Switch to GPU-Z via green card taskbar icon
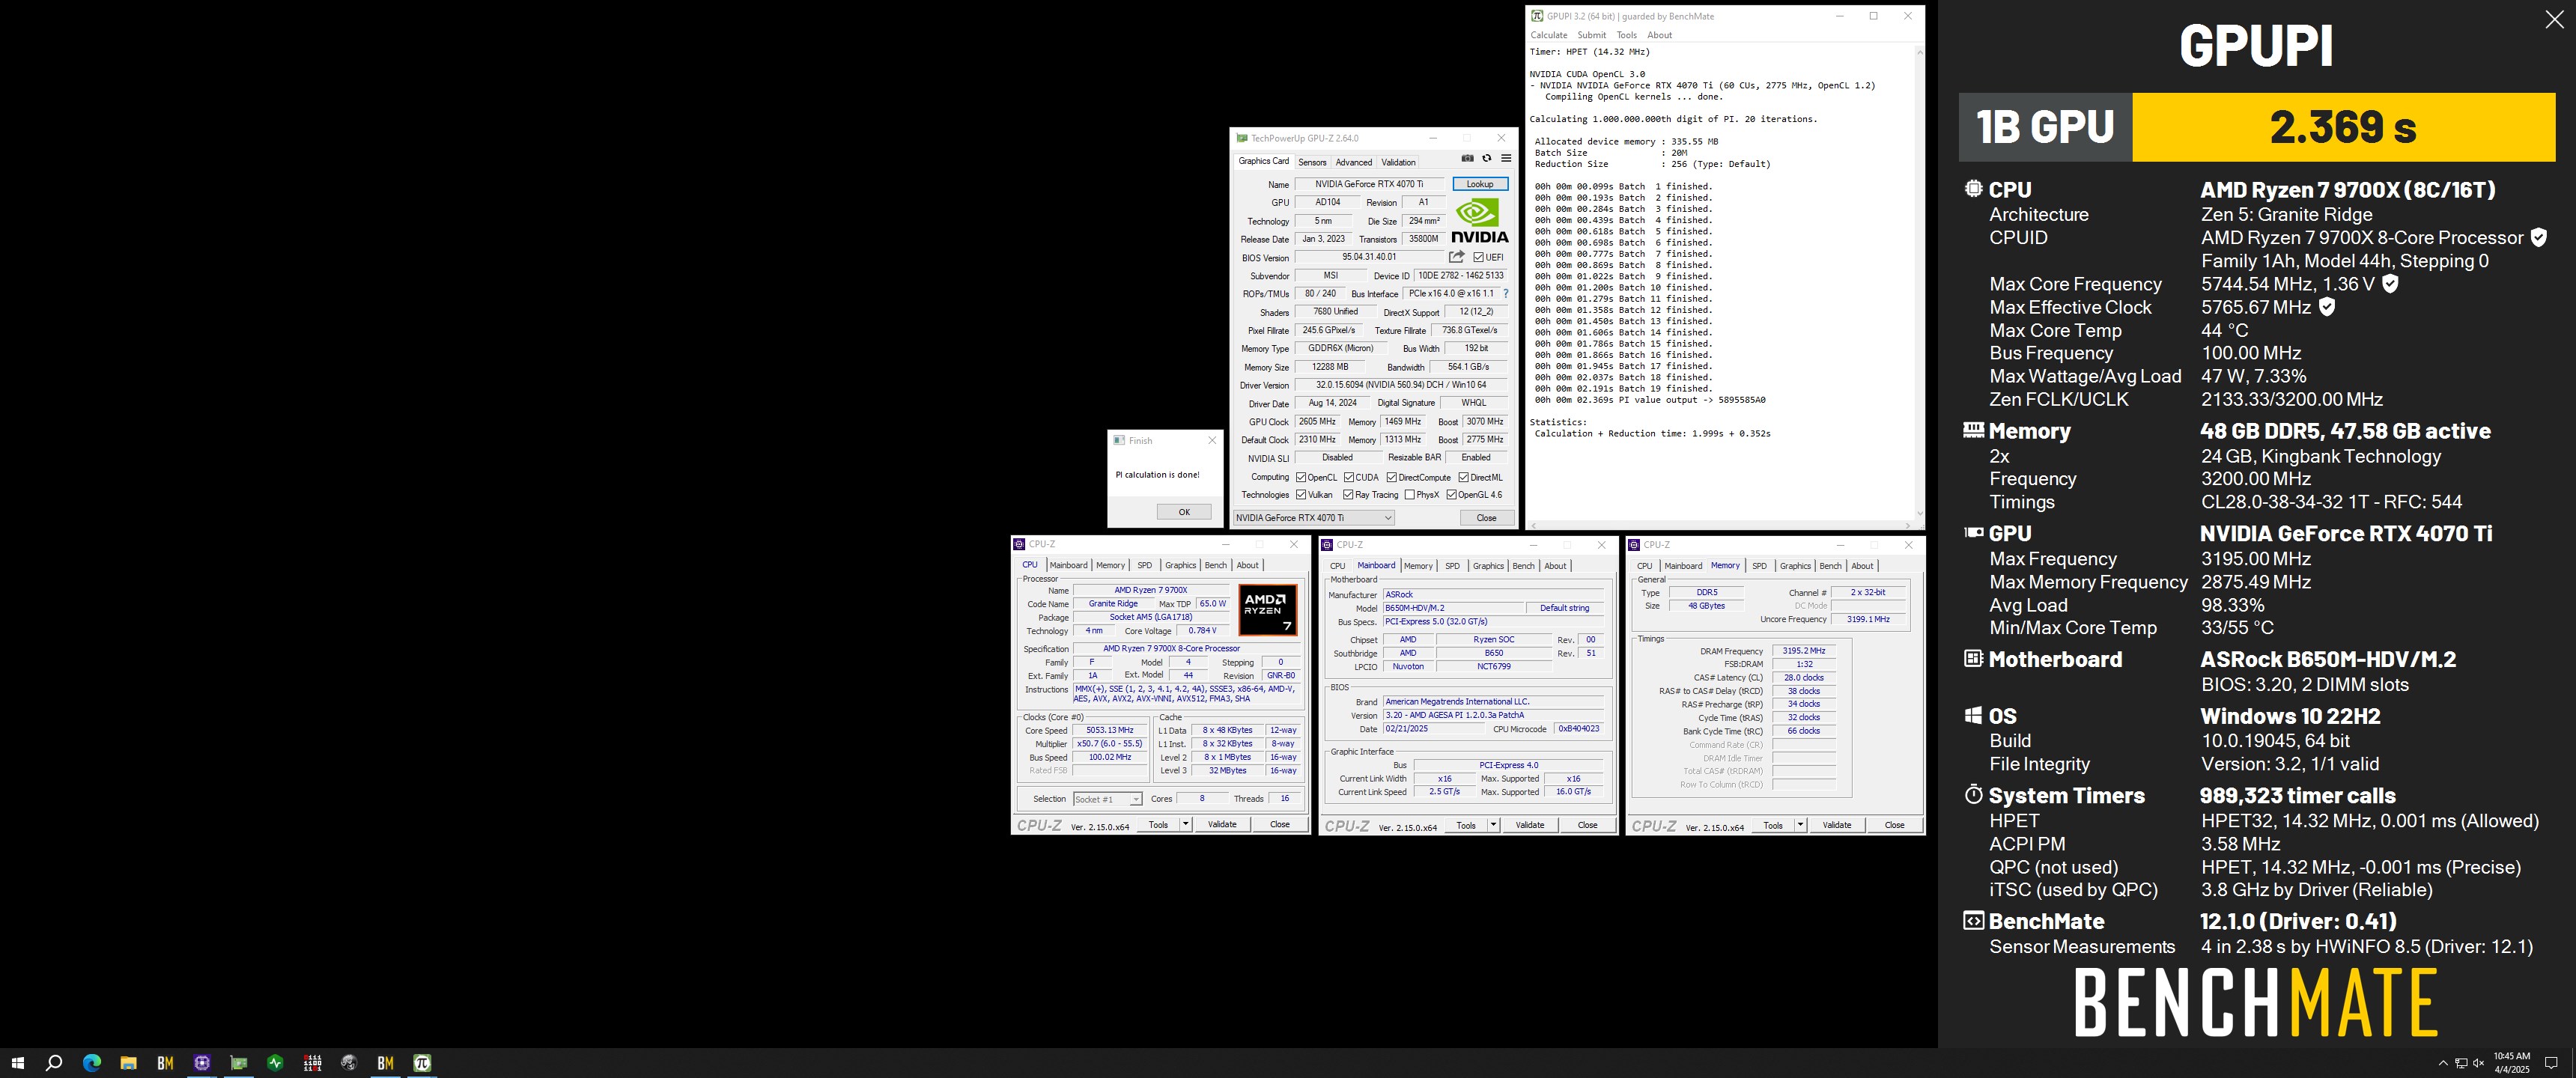The image size is (2576, 1078). tap(238, 1063)
